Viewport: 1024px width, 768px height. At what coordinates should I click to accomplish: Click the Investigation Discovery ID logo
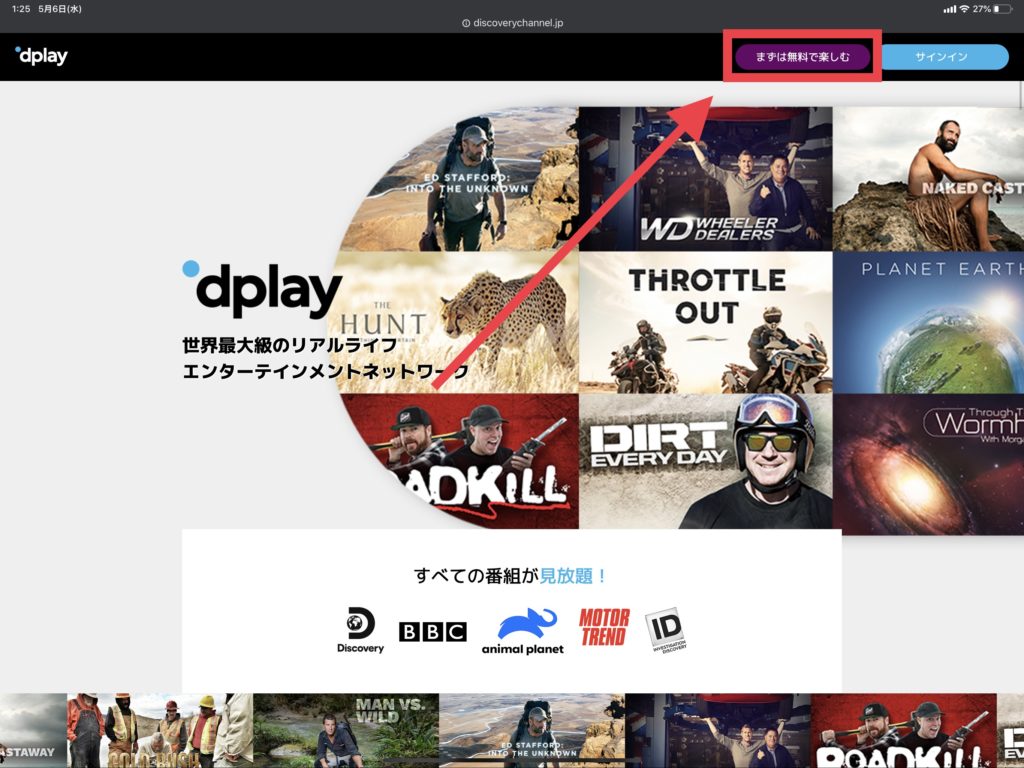point(666,630)
